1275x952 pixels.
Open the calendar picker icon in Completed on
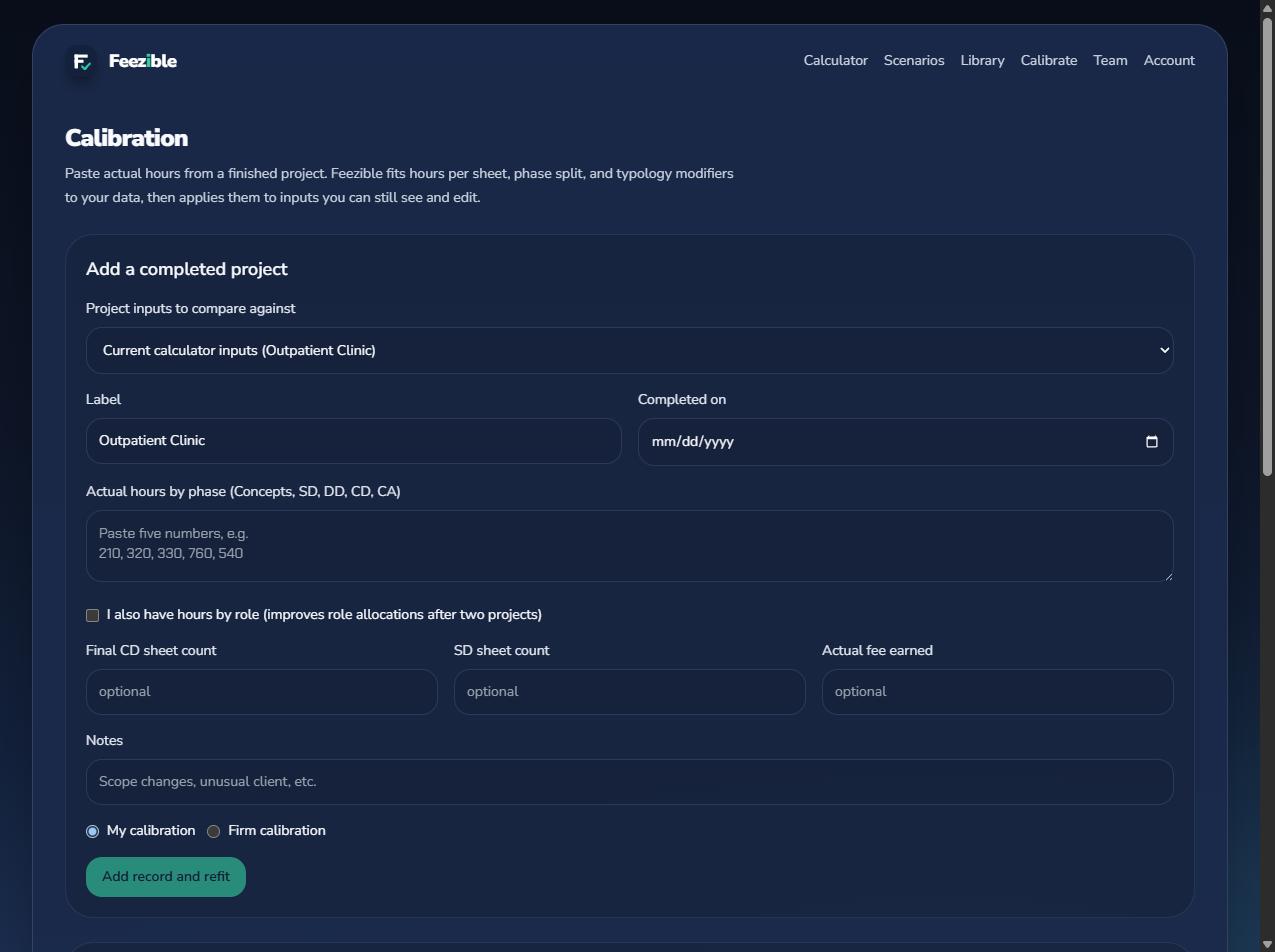point(1151,442)
